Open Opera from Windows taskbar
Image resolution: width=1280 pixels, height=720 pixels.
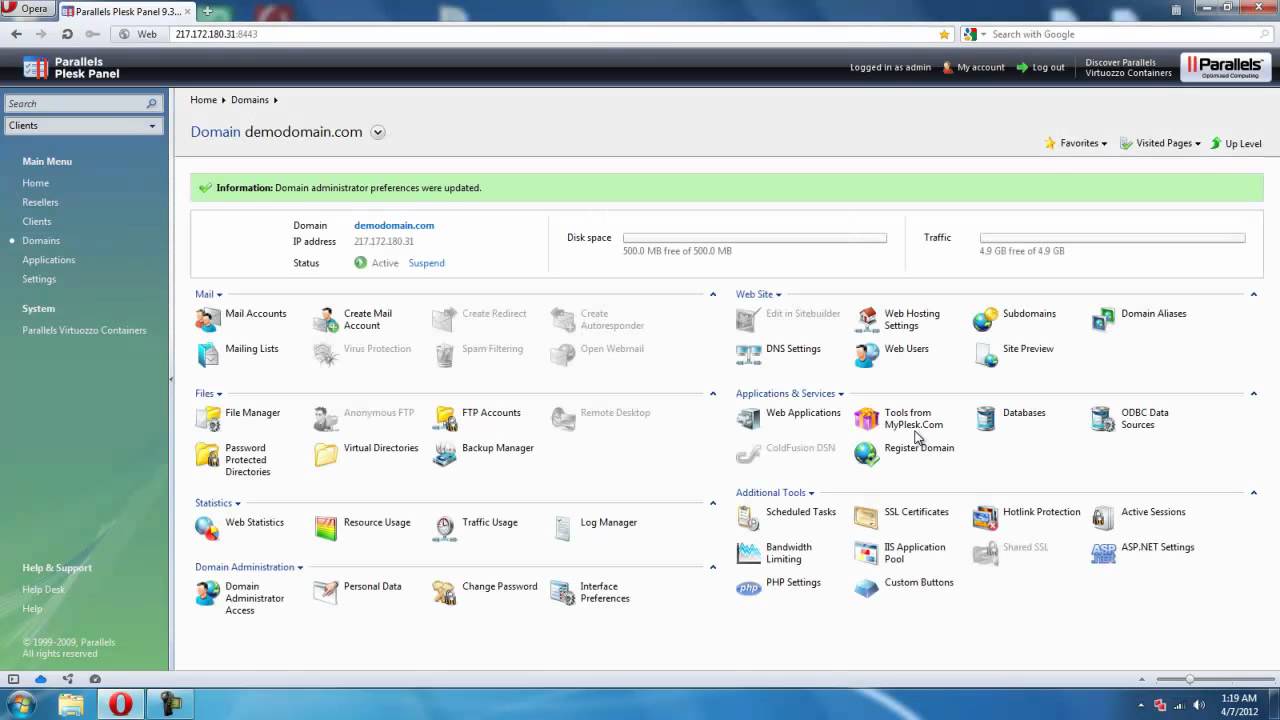(120, 704)
